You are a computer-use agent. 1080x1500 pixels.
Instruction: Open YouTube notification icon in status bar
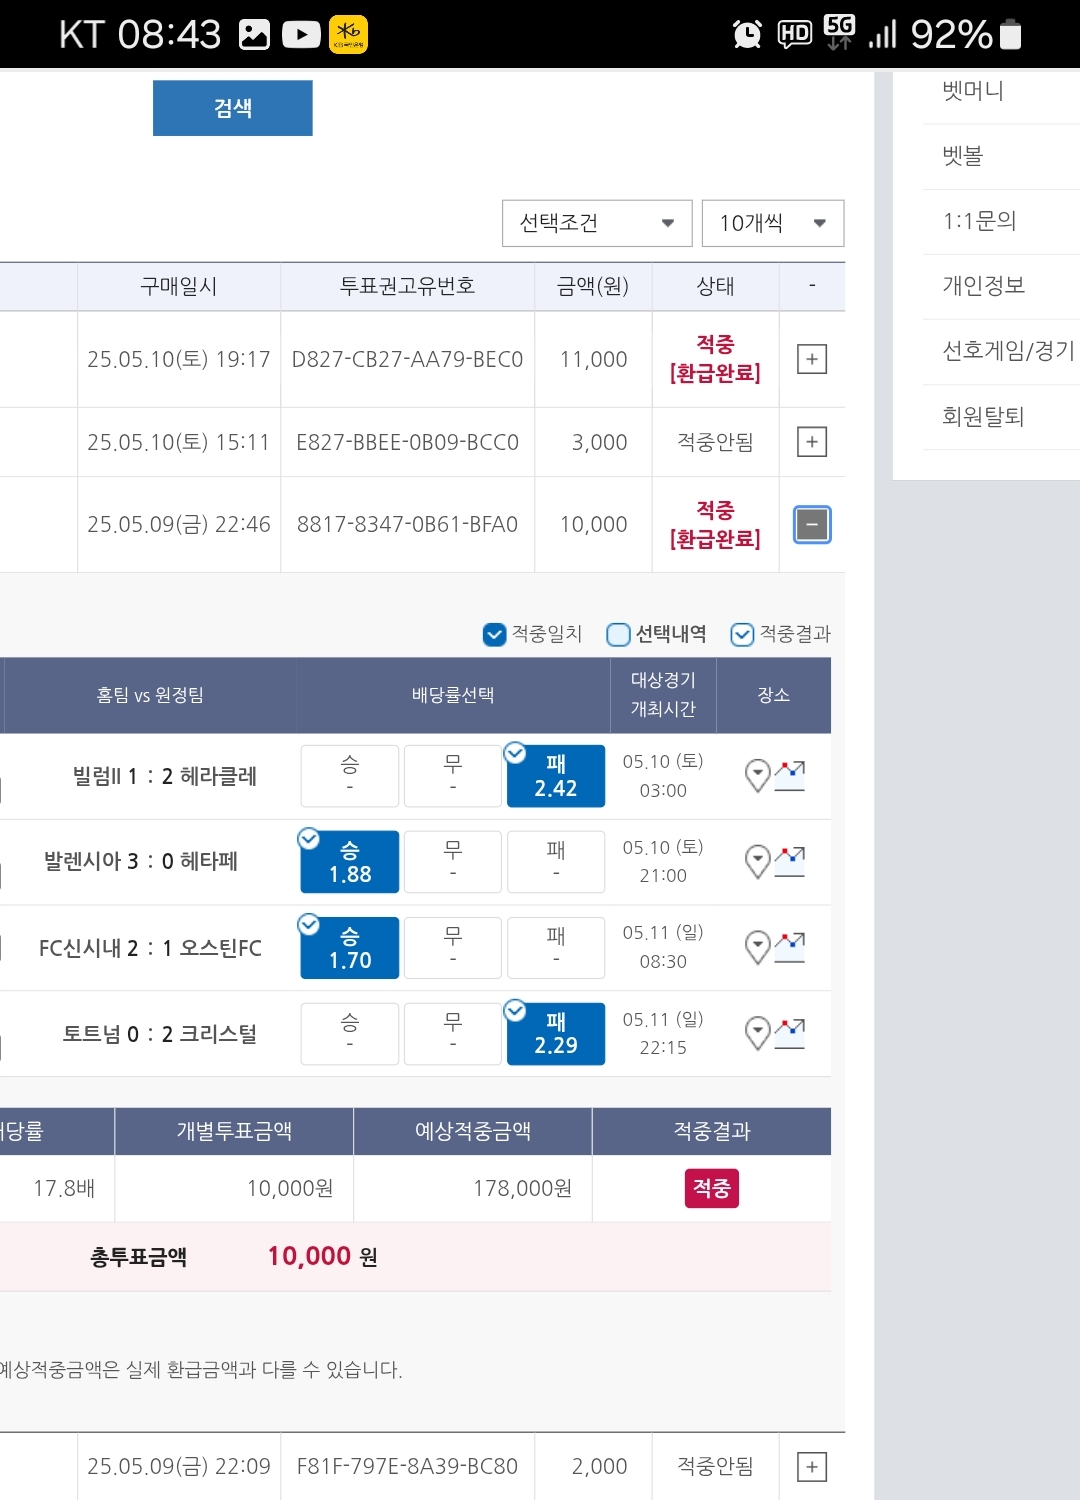[301, 35]
